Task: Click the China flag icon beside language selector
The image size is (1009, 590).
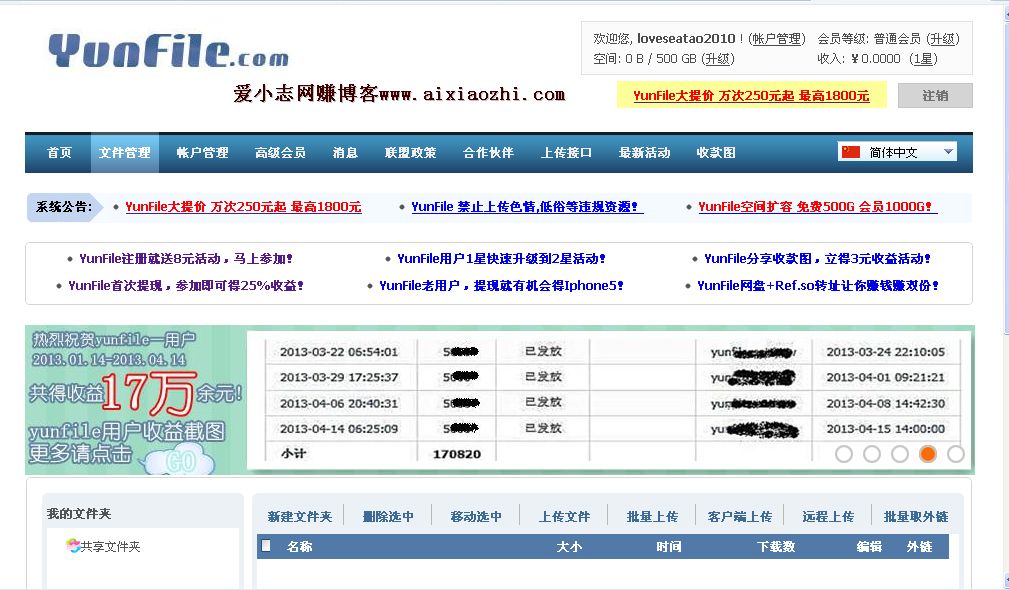Action: [x=851, y=151]
